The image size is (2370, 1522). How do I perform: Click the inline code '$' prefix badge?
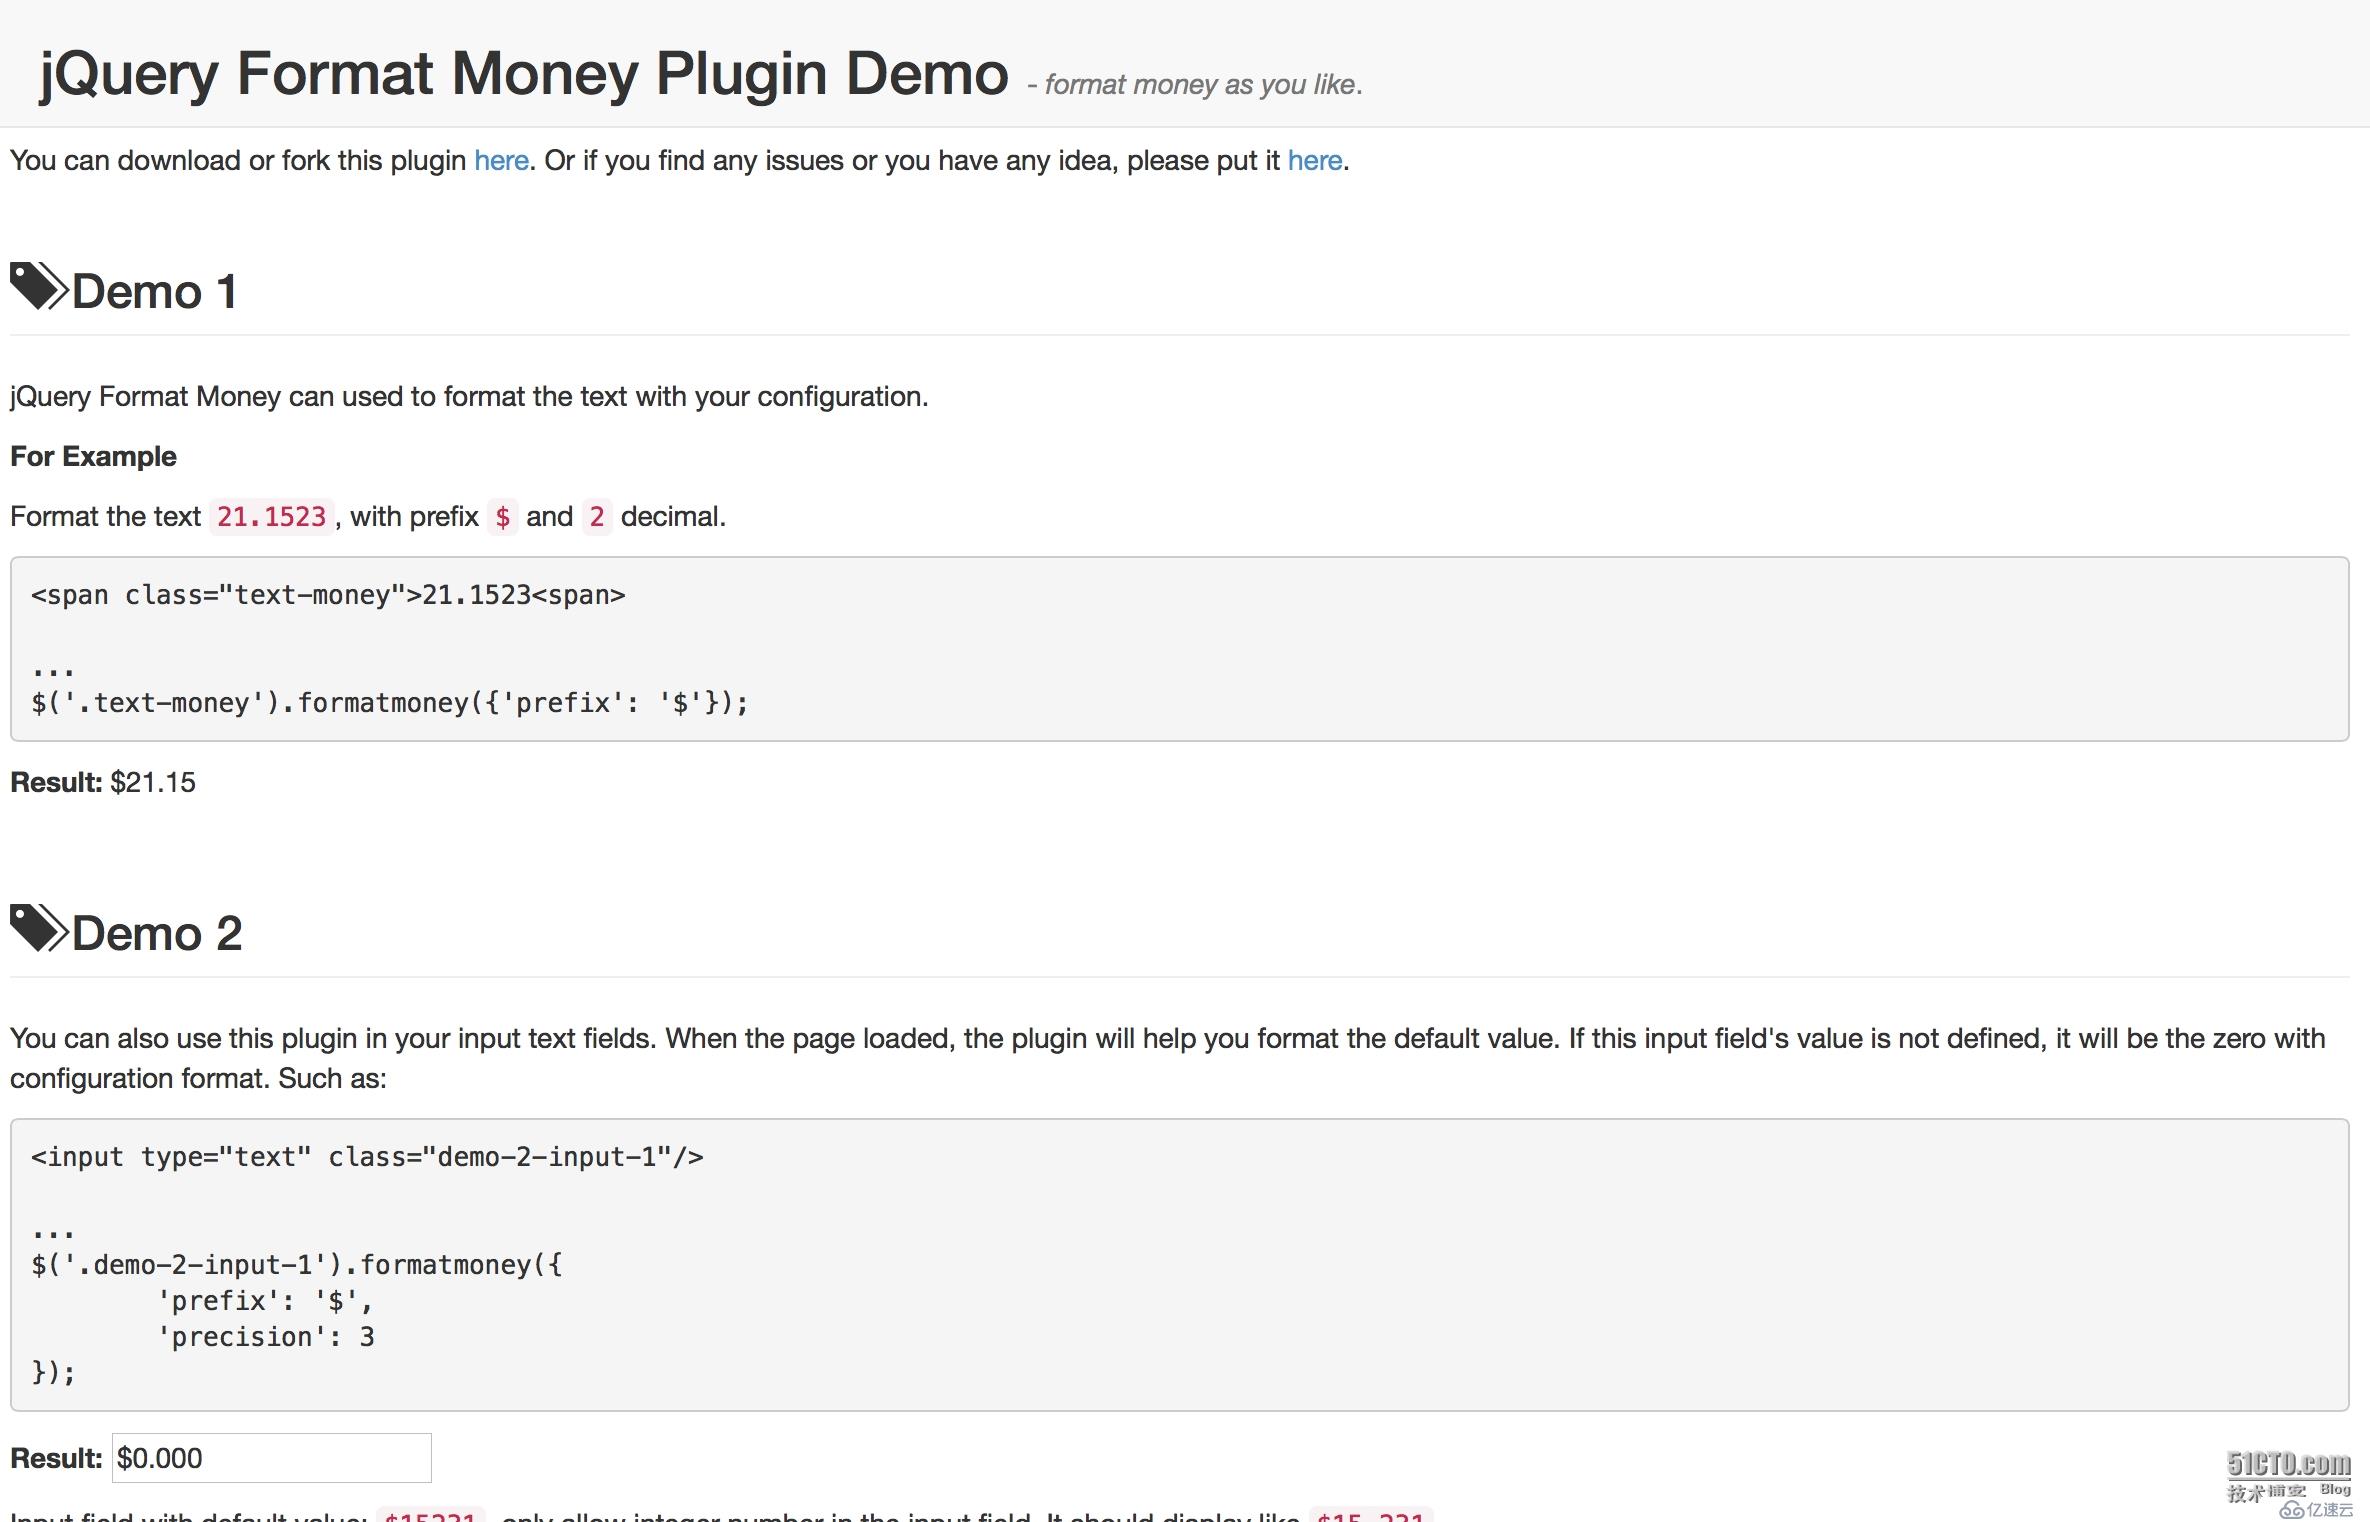click(x=503, y=517)
